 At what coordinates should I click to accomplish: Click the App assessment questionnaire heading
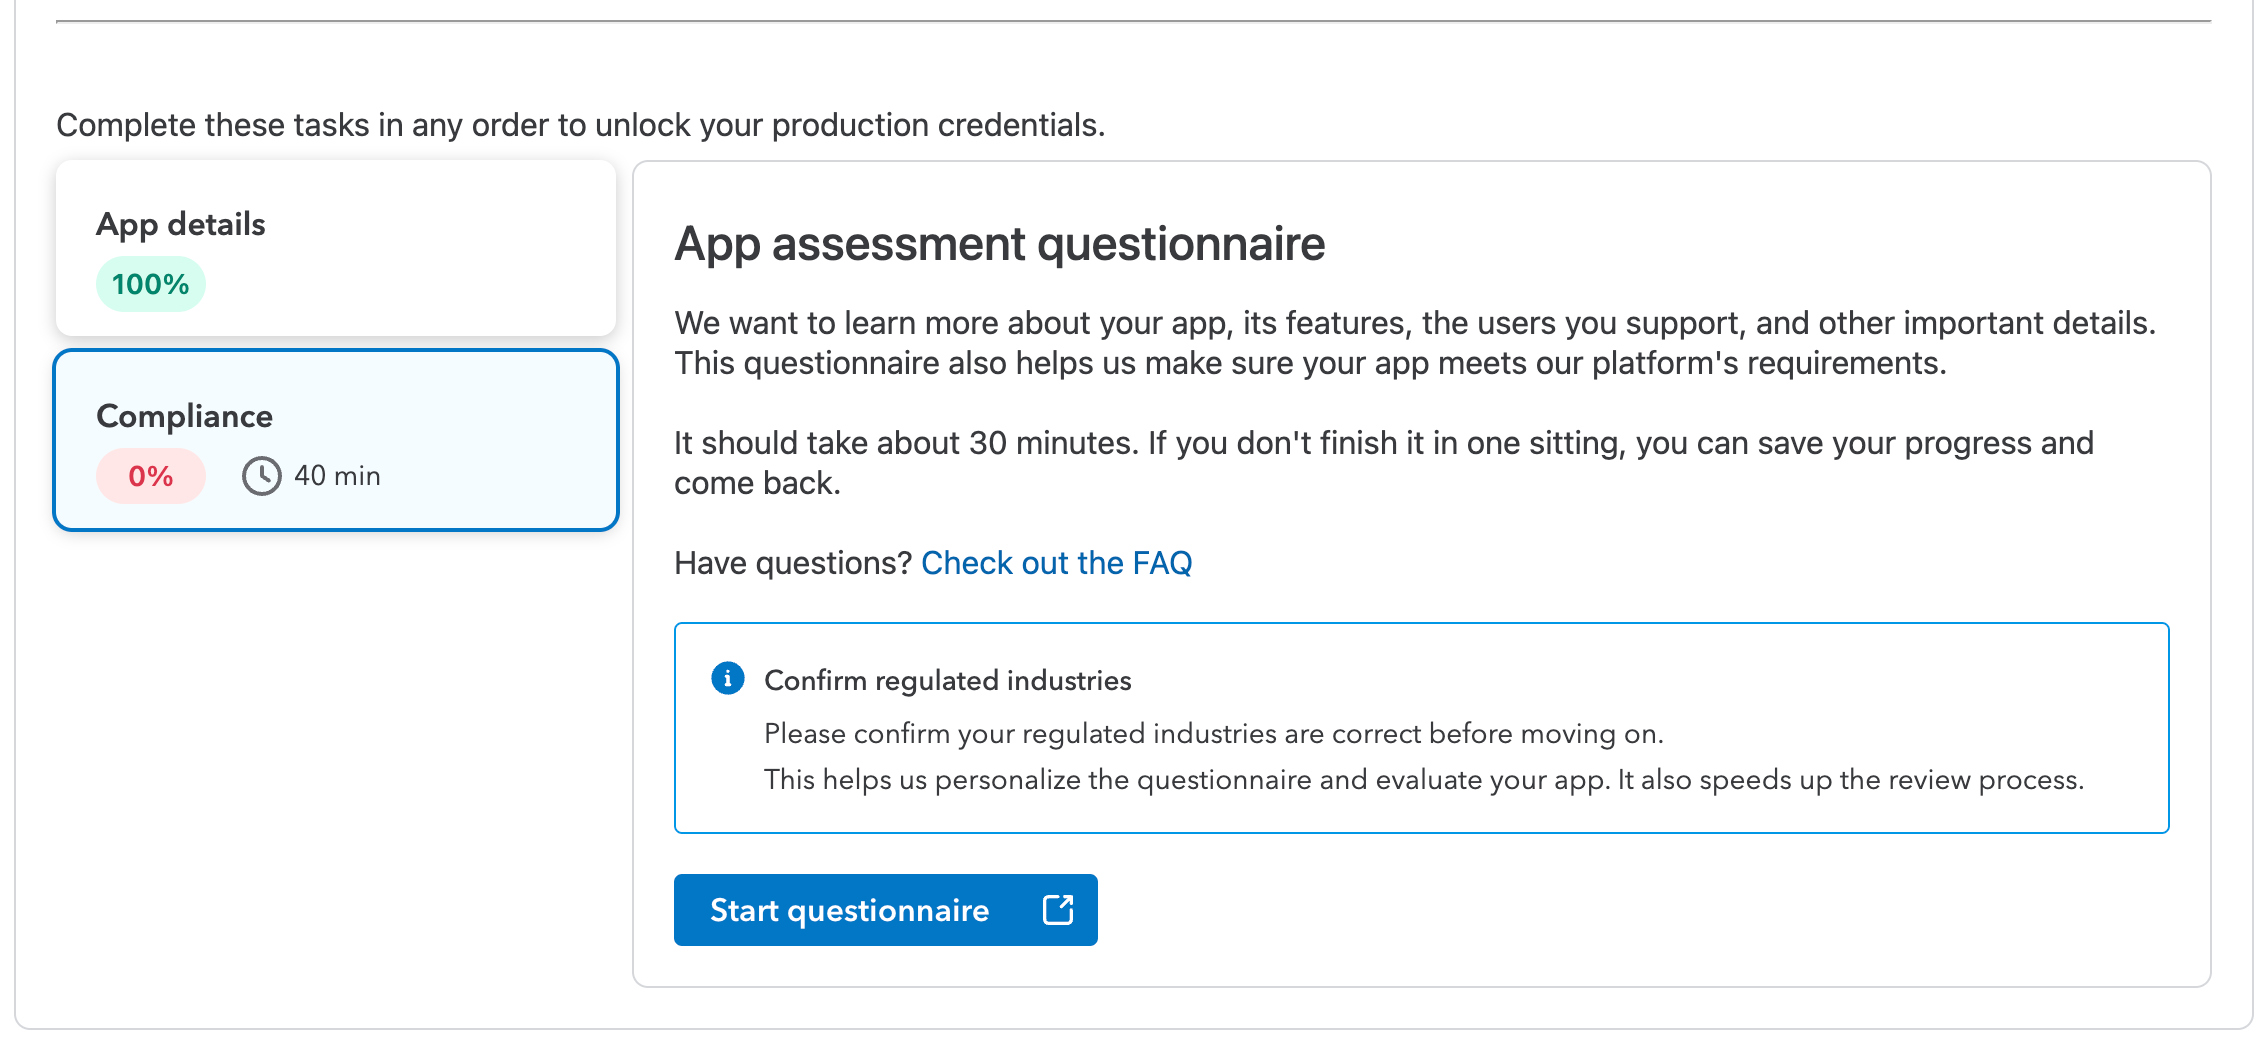click(x=999, y=244)
